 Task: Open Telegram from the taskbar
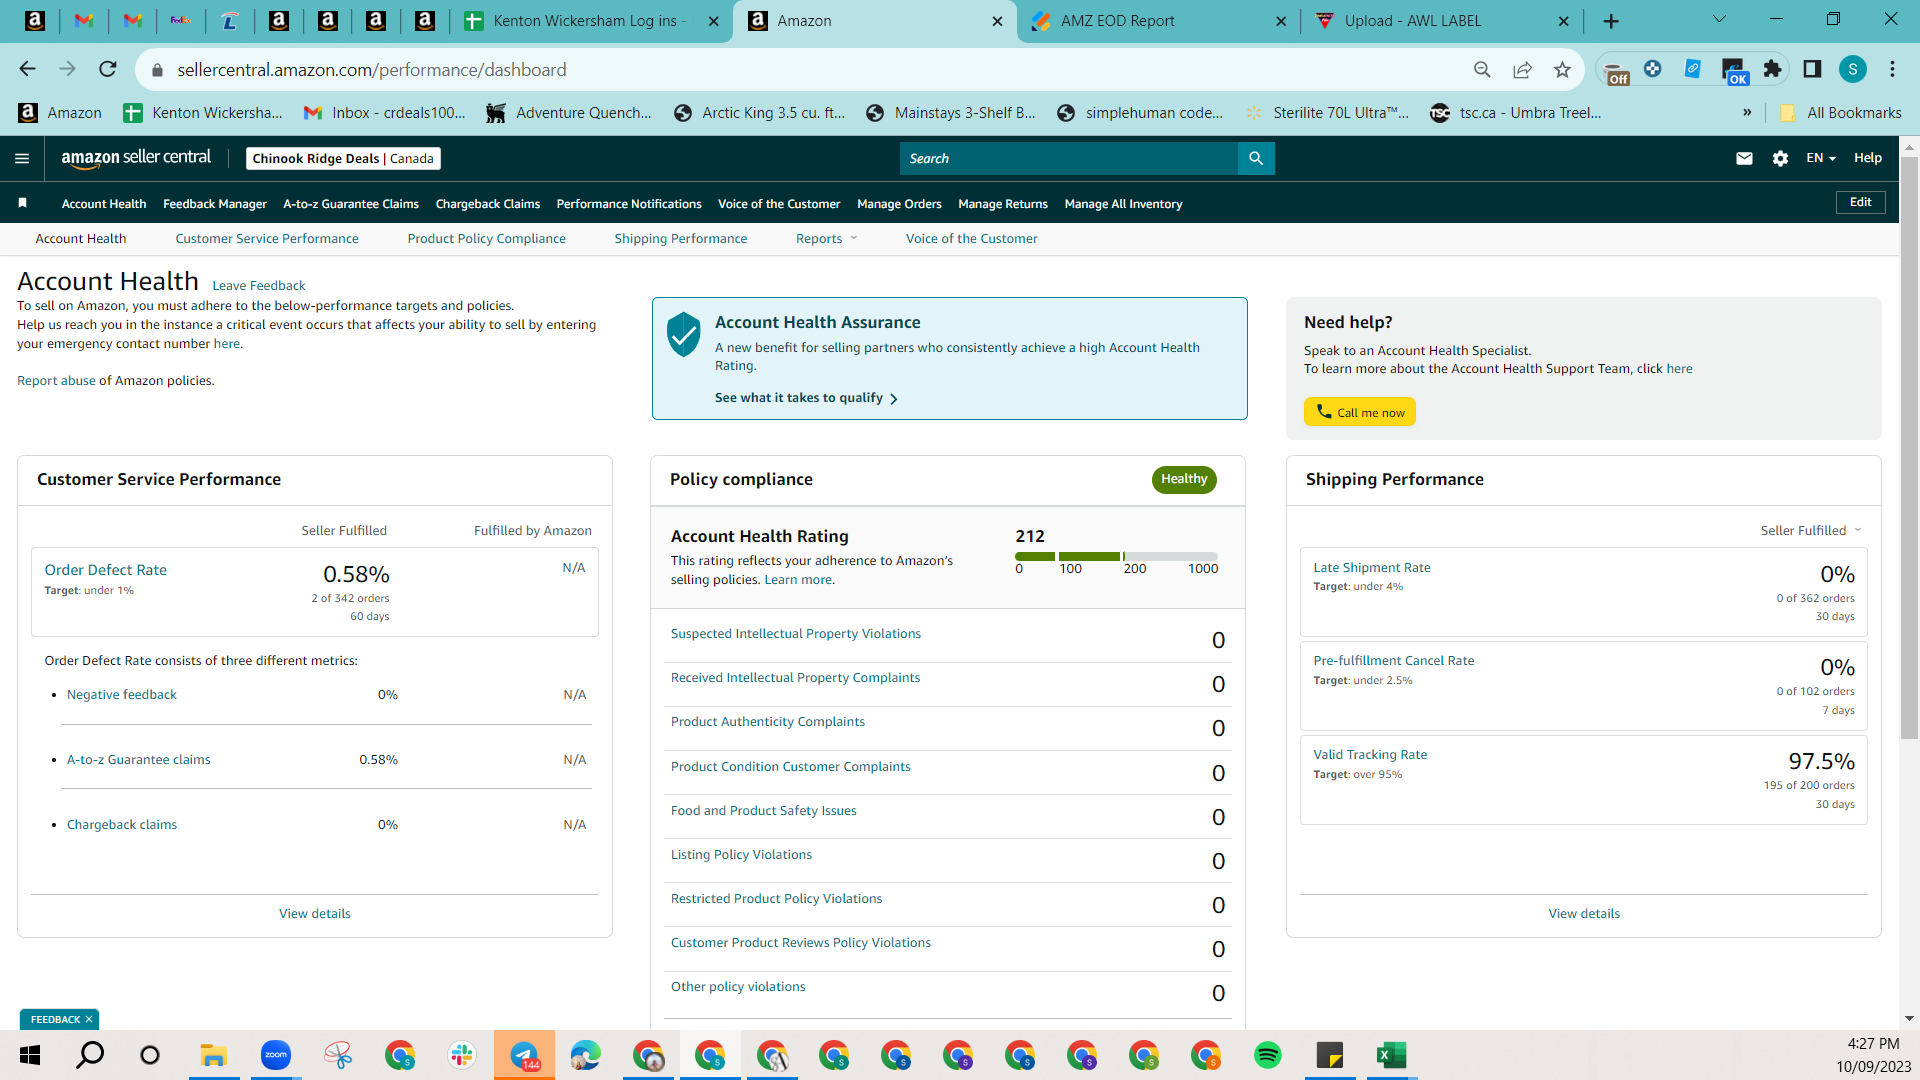pyautogui.click(x=524, y=1055)
